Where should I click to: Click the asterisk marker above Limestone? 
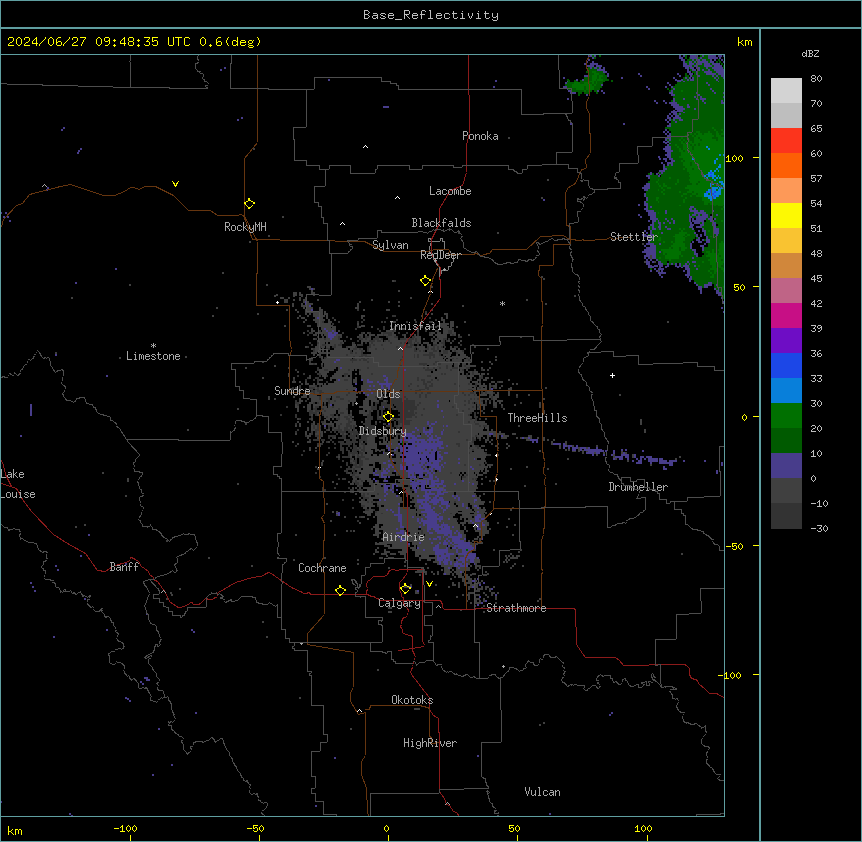[153, 346]
